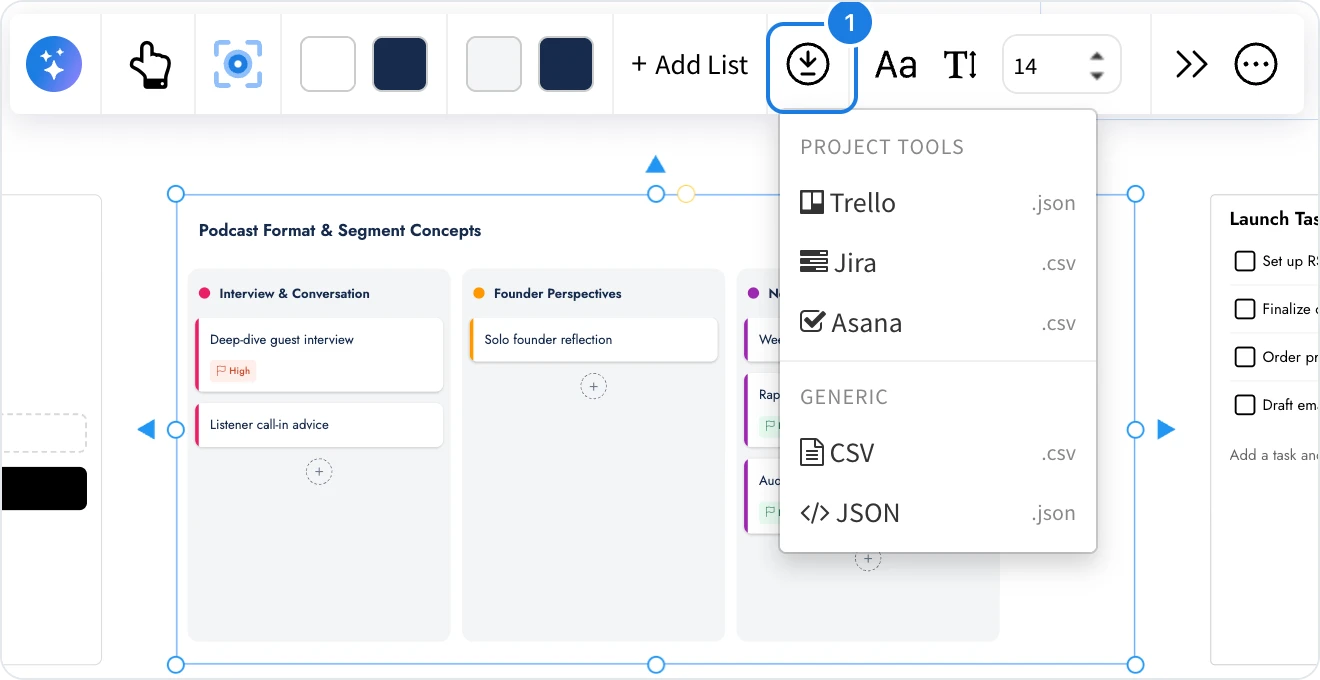Add card under Founder Perspectives list
1320x680 pixels.
594,386
